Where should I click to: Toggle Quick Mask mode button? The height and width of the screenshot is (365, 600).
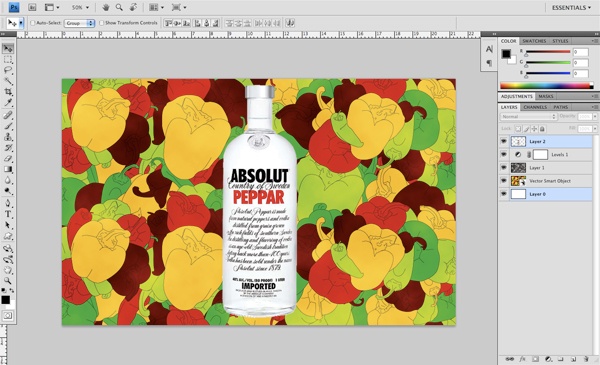pyautogui.click(x=8, y=316)
